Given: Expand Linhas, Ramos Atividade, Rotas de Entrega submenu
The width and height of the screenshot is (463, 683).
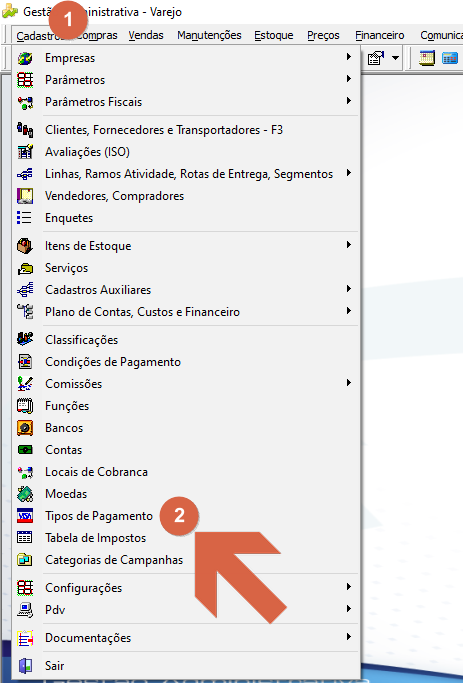Looking at the screenshot, I should [348, 173].
